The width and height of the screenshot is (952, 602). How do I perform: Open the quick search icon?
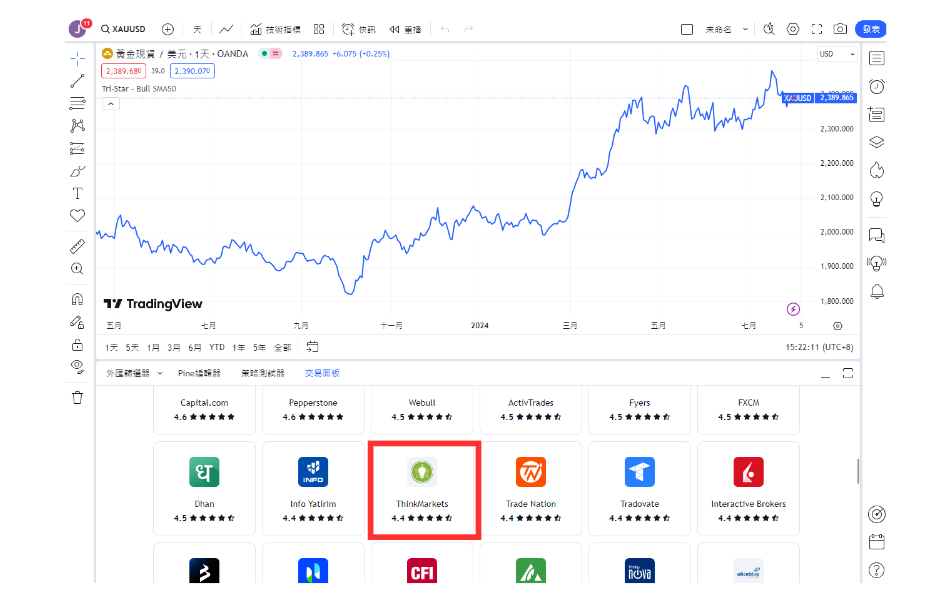pos(769,29)
